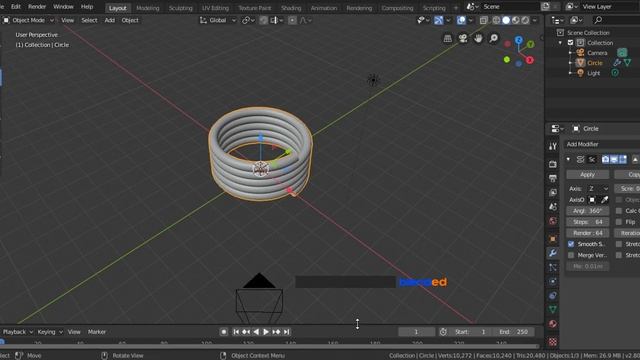Viewport: 640px width, 360px height.
Task: Toggle snapping magnet icon
Action: pos(263,20)
